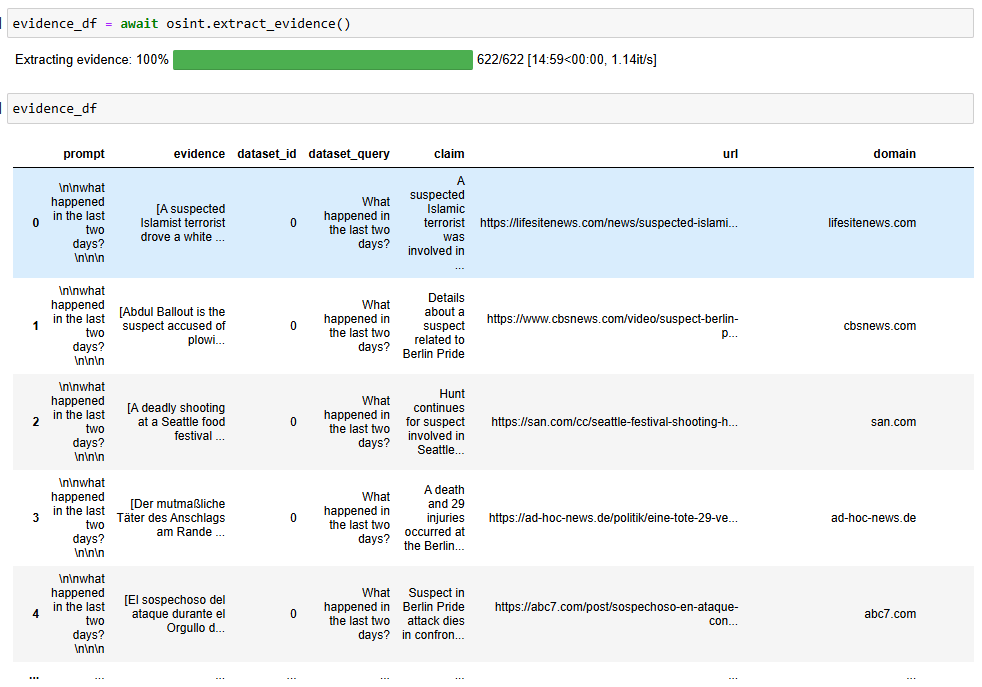Click claim cell 'Suspect in Berlin Pride attack dies'
The height and width of the screenshot is (687, 982).
pos(433,614)
